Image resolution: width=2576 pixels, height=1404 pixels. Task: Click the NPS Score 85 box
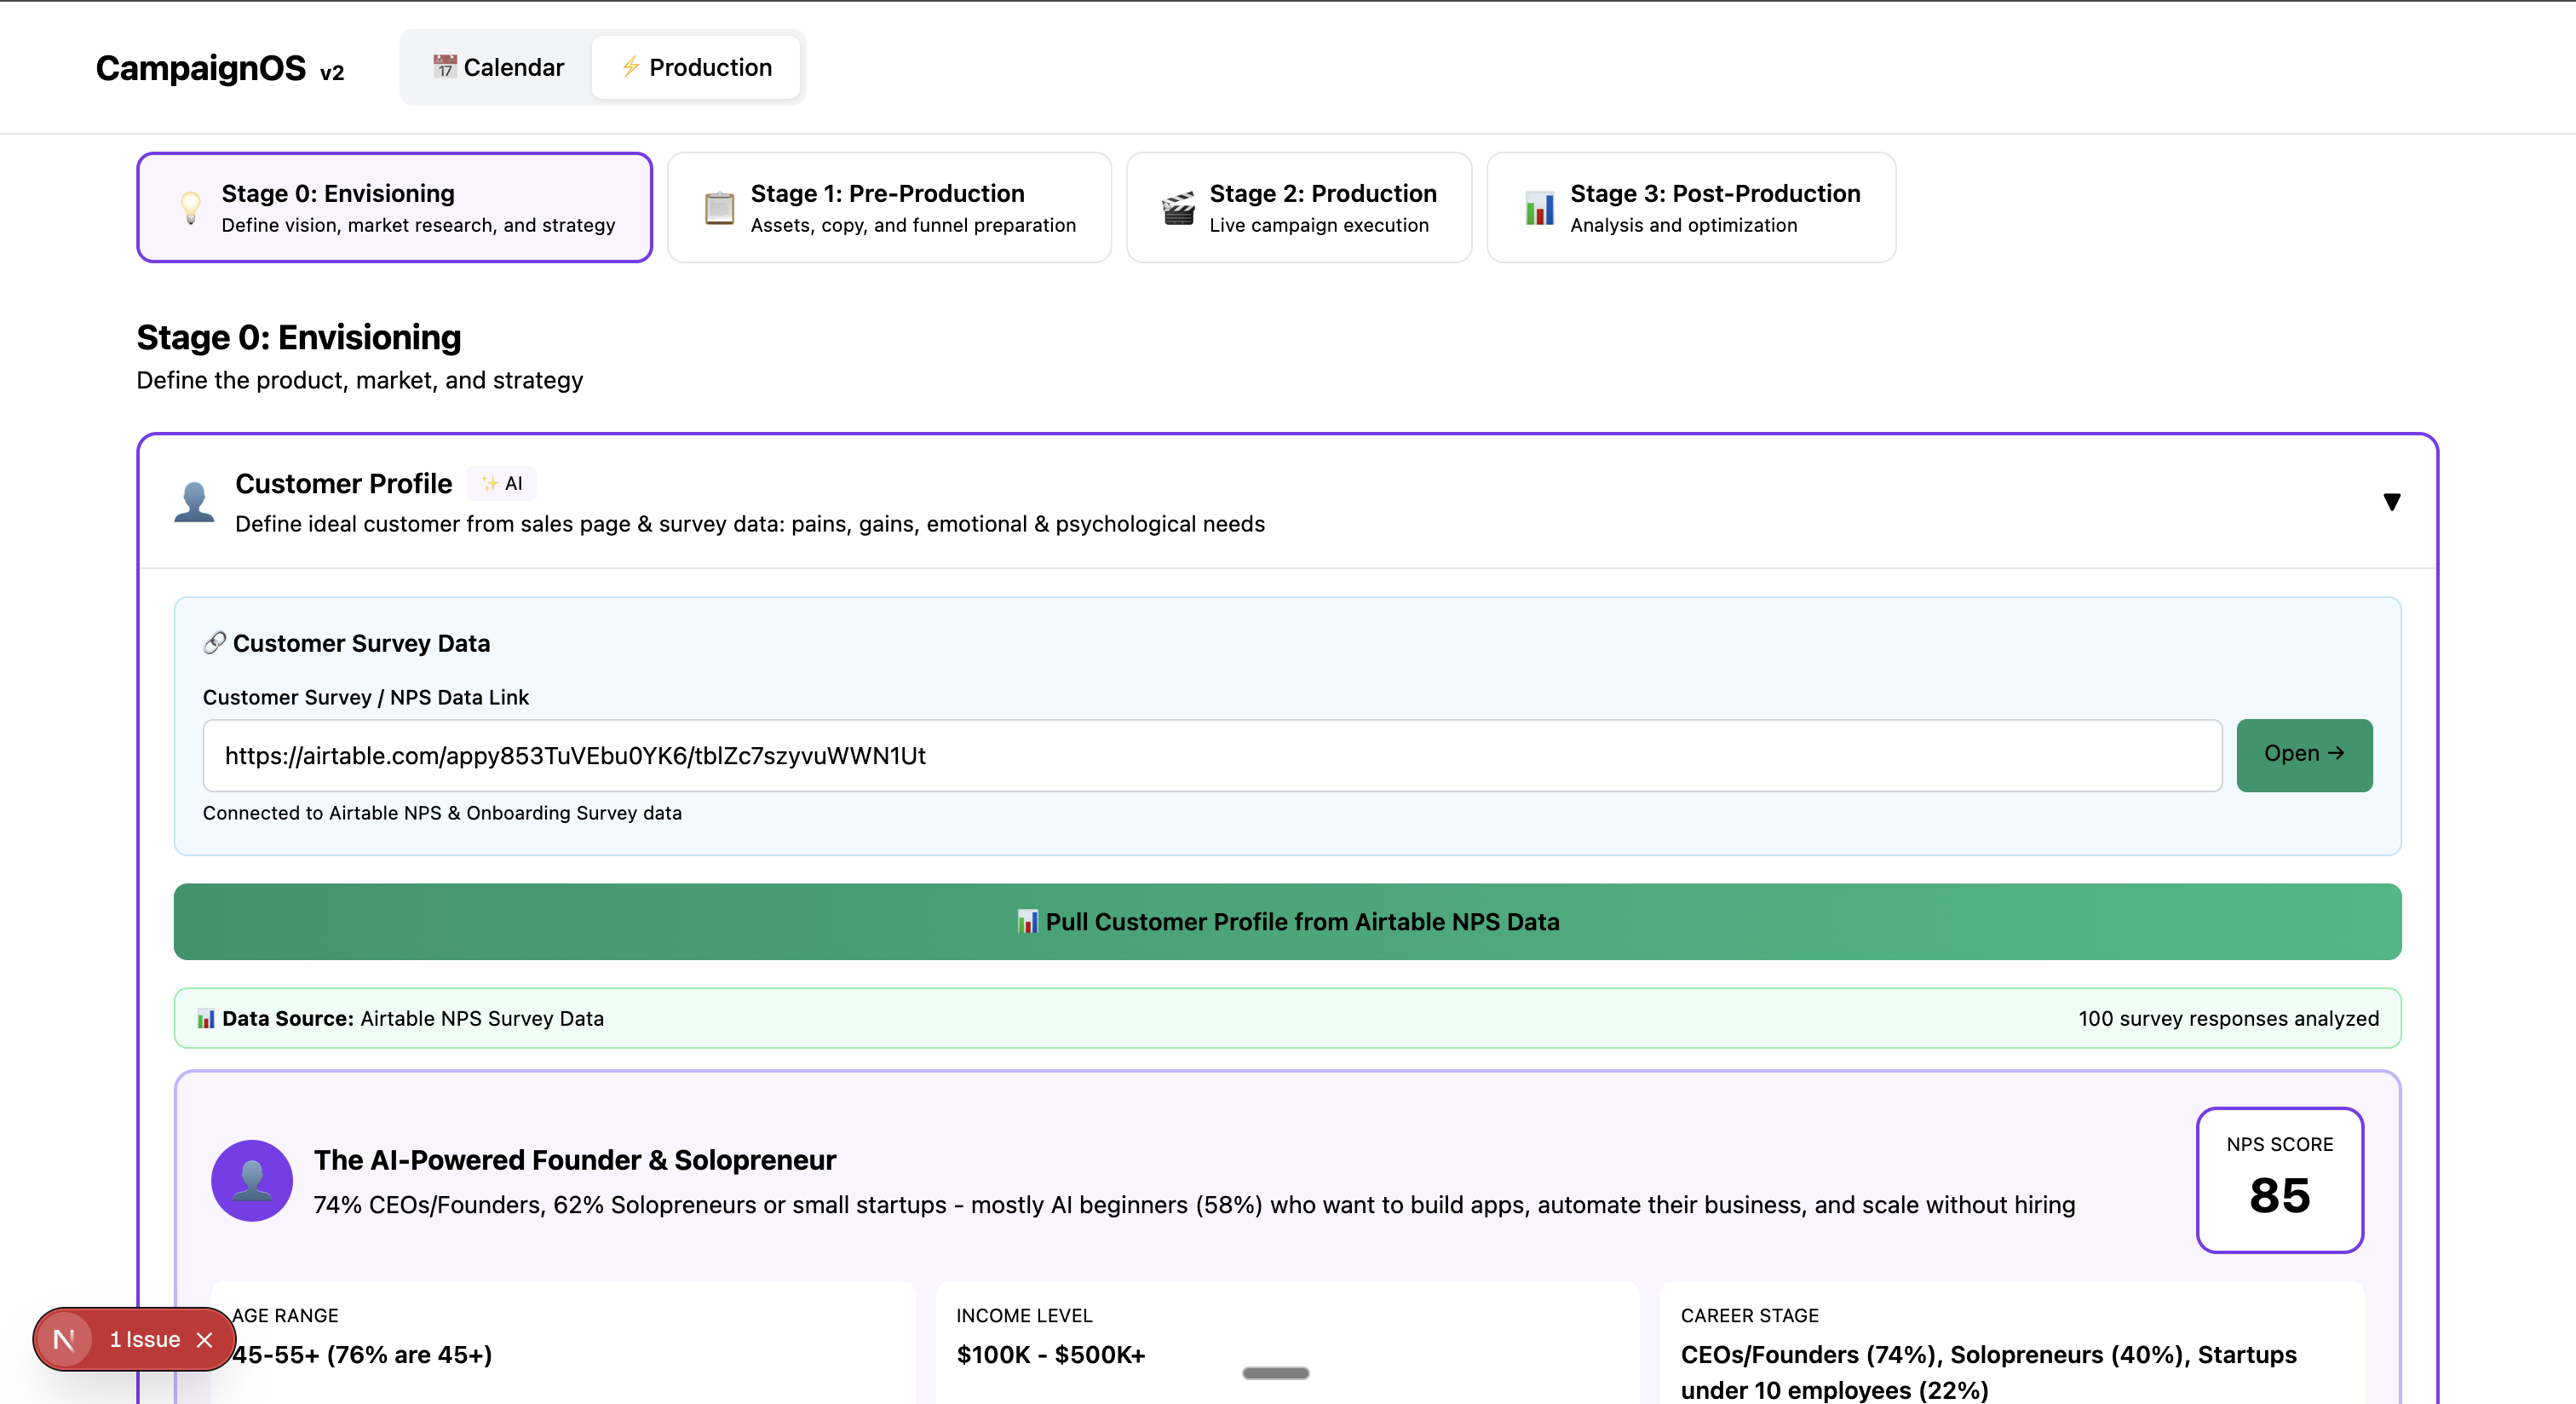(x=2279, y=1180)
